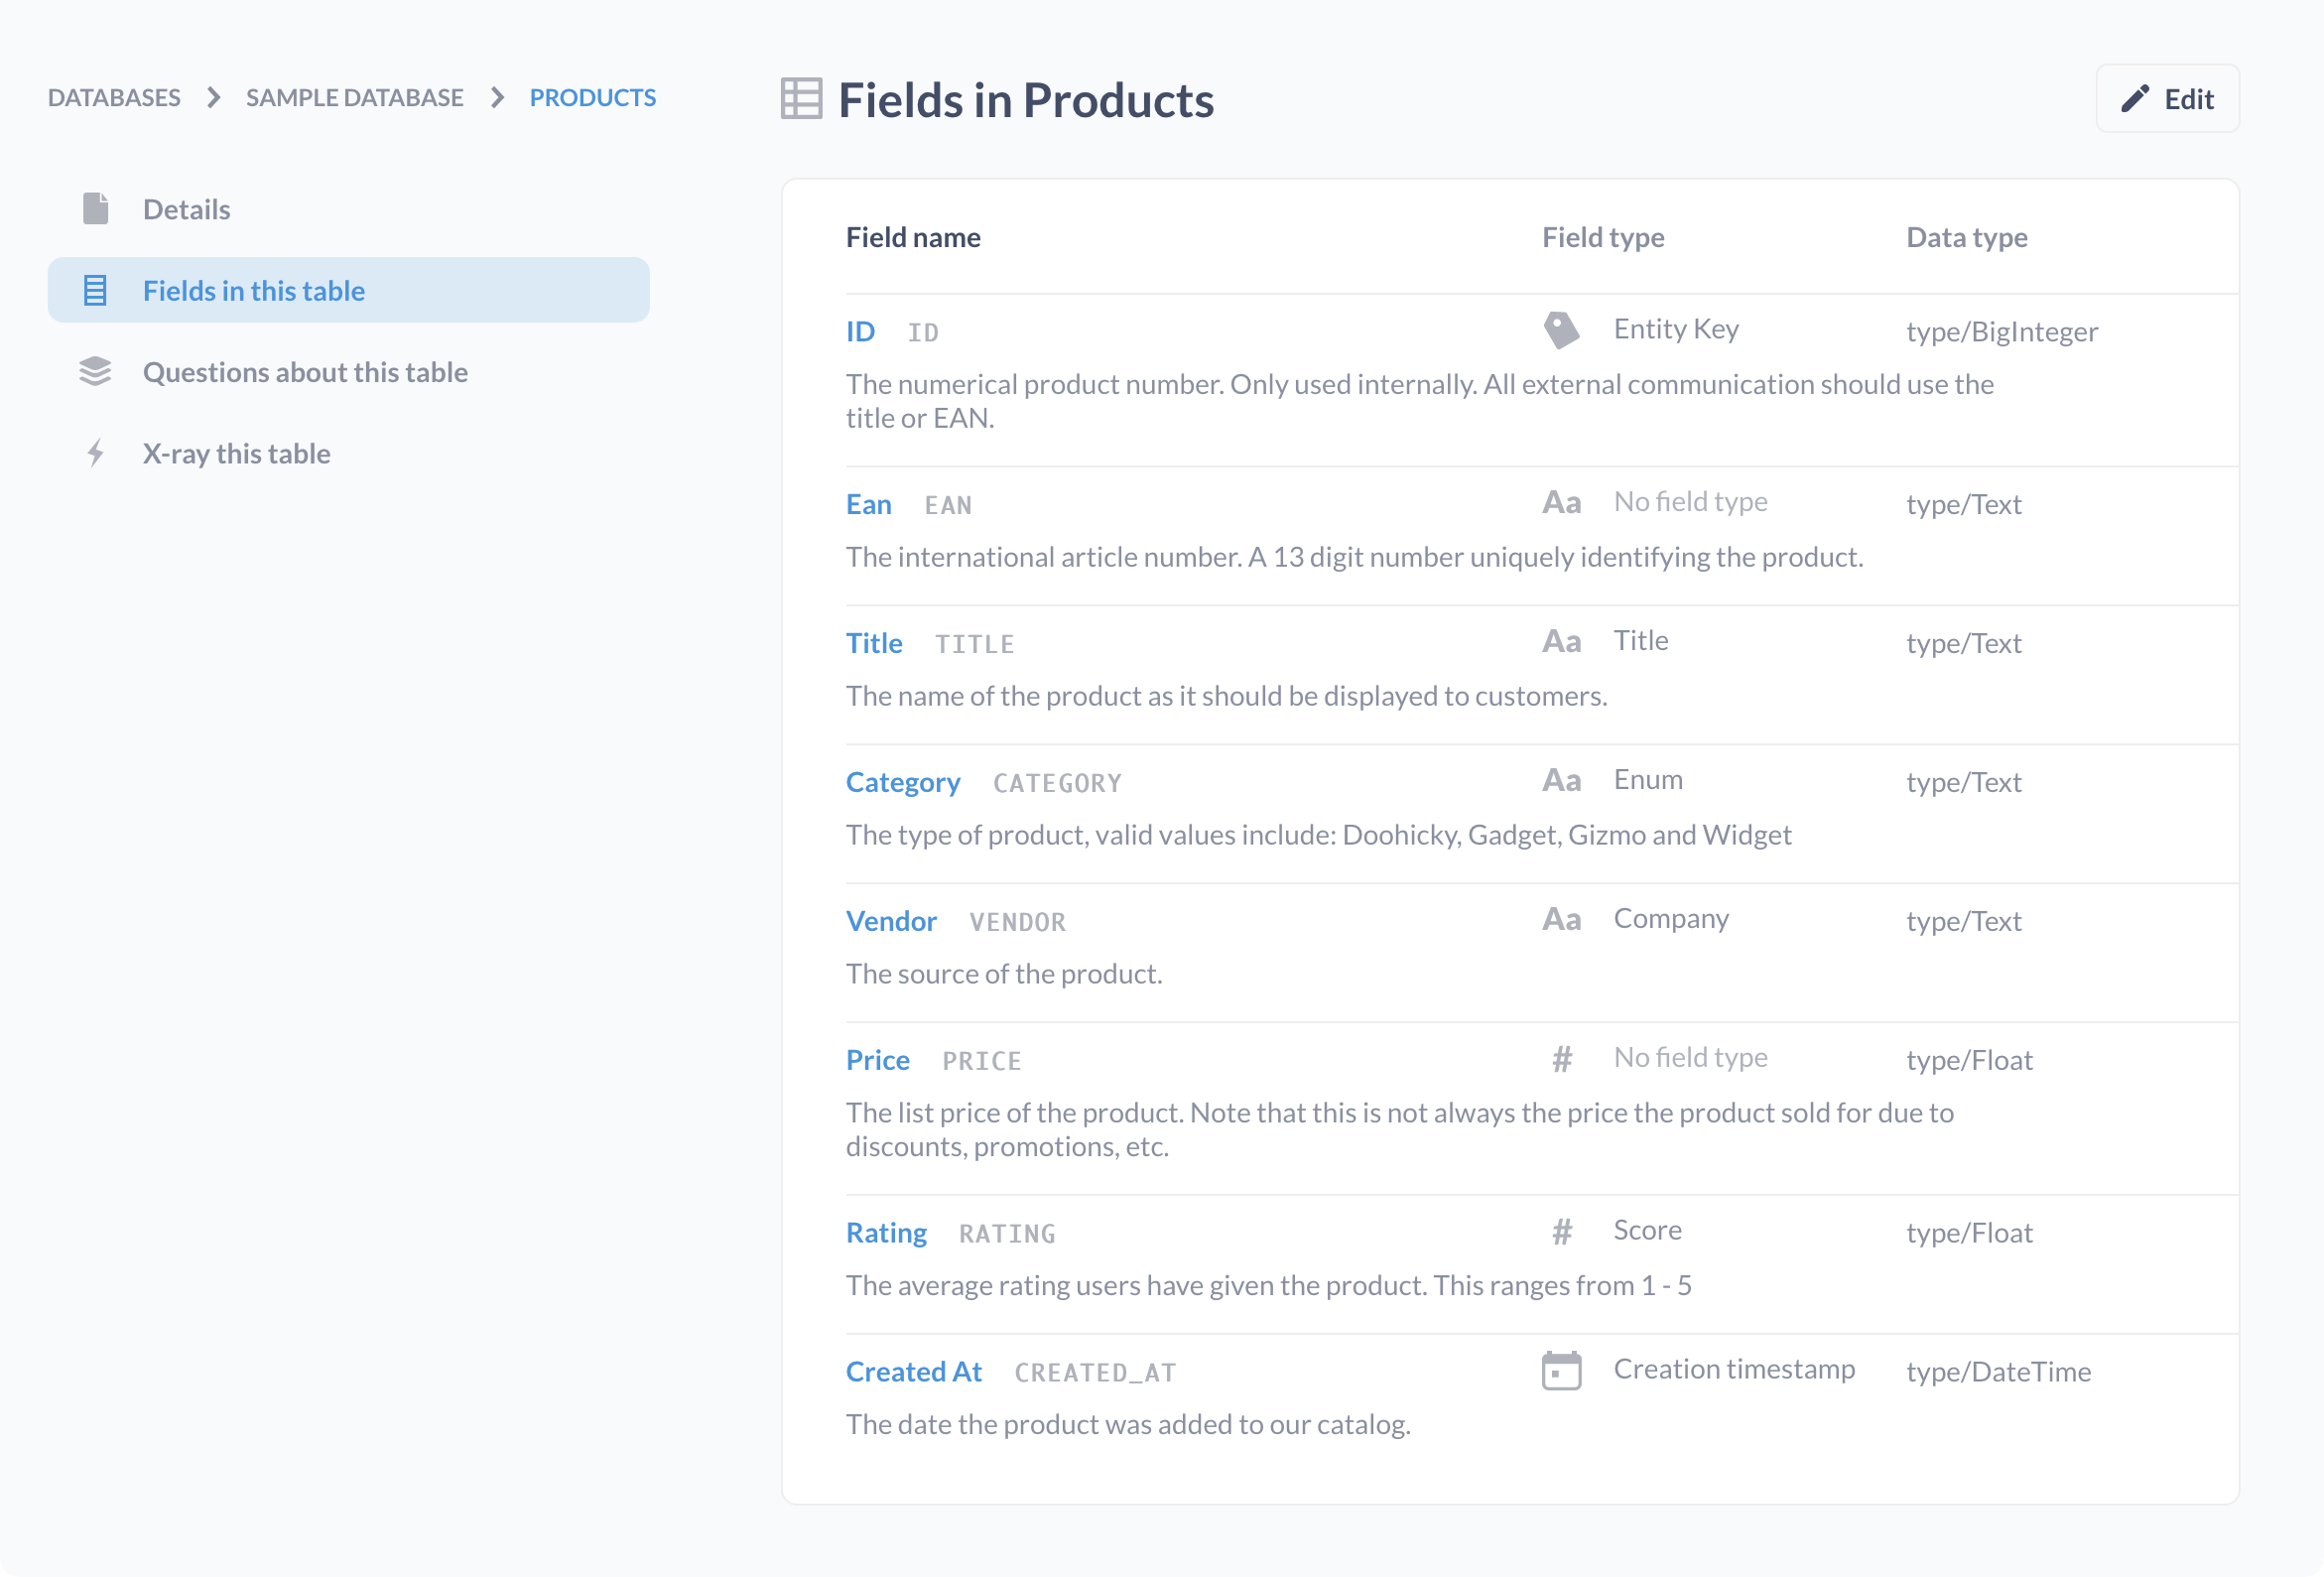
Task: Click the Enum field type icon for Category
Action: coord(1561,780)
